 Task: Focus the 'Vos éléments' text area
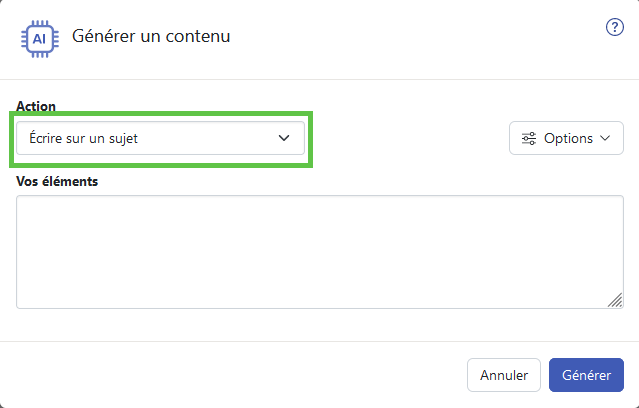click(x=320, y=252)
